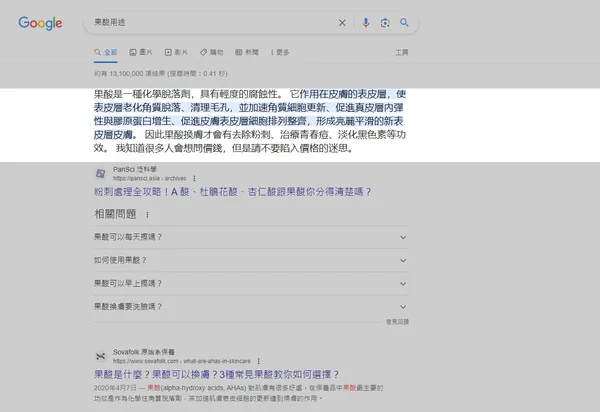Click the 相關問題 heading
600x412 pixels.
[x=115, y=214]
